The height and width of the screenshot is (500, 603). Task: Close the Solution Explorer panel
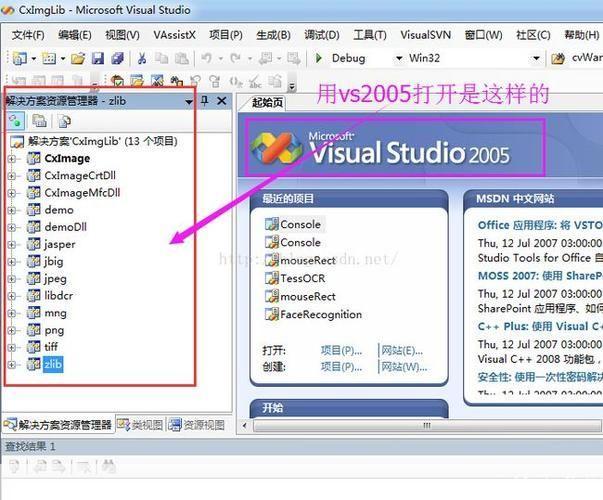pos(222,101)
